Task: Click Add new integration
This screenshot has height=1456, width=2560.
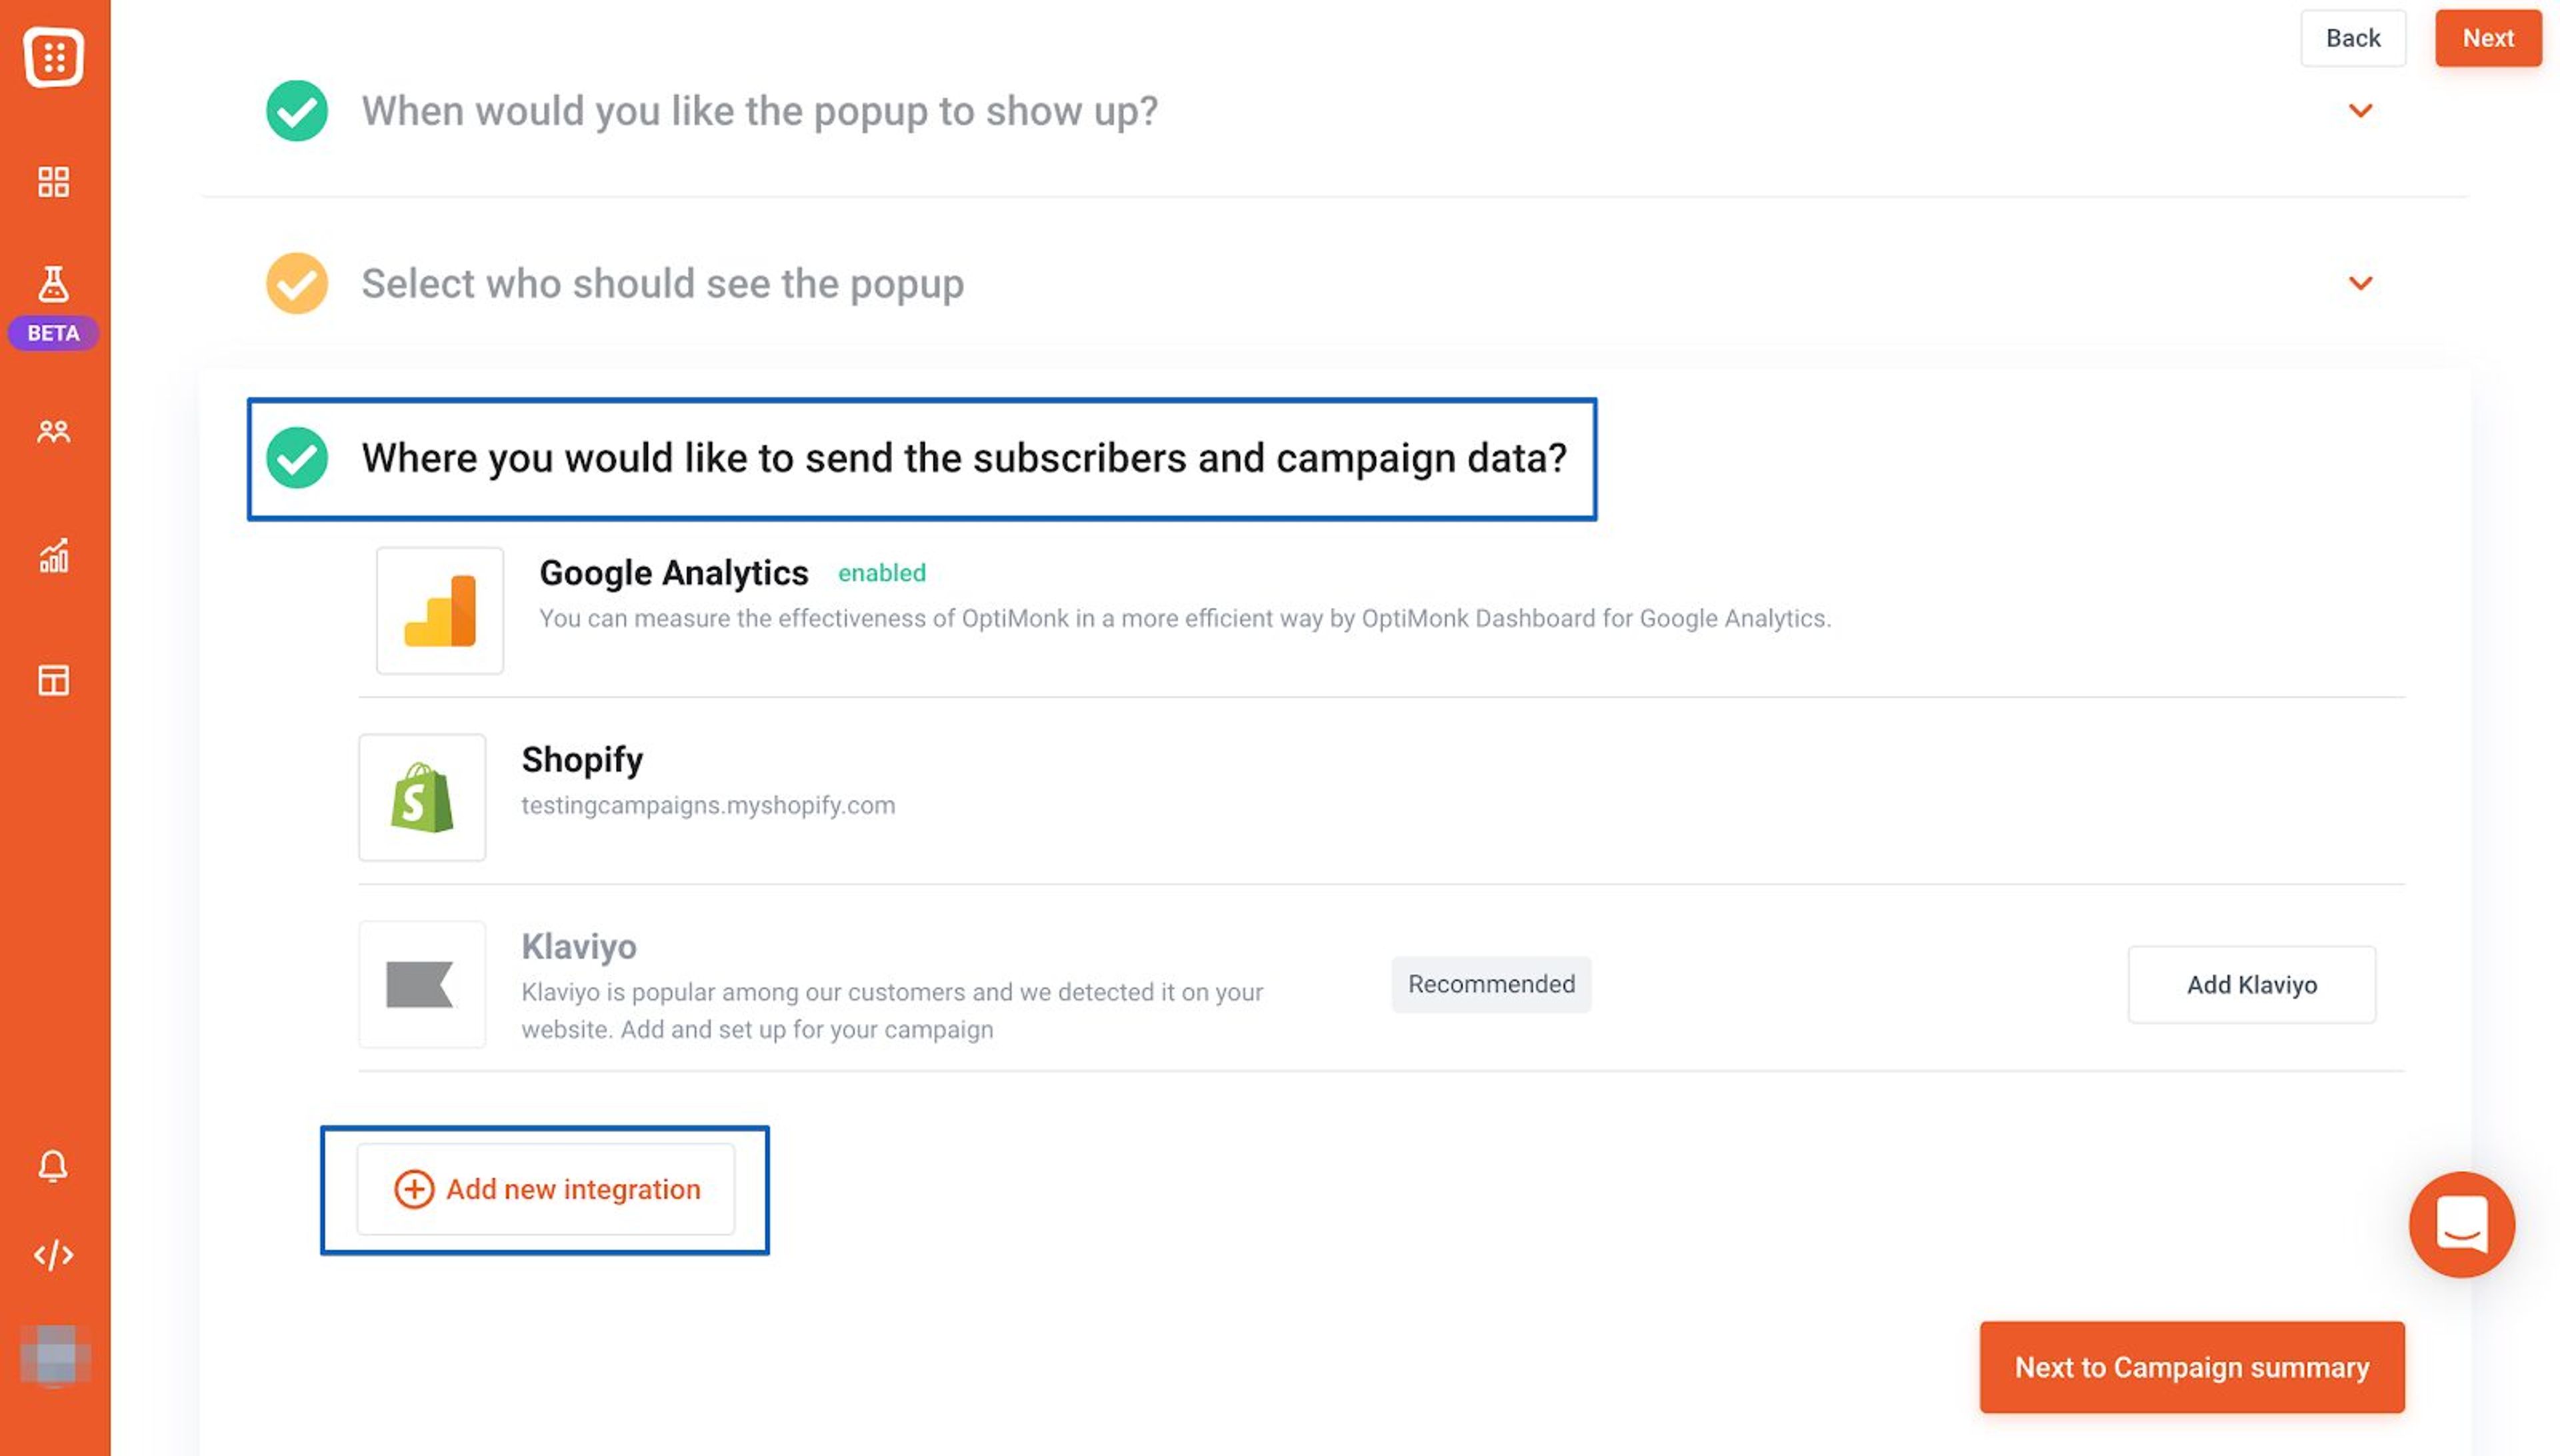Action: click(x=545, y=1189)
